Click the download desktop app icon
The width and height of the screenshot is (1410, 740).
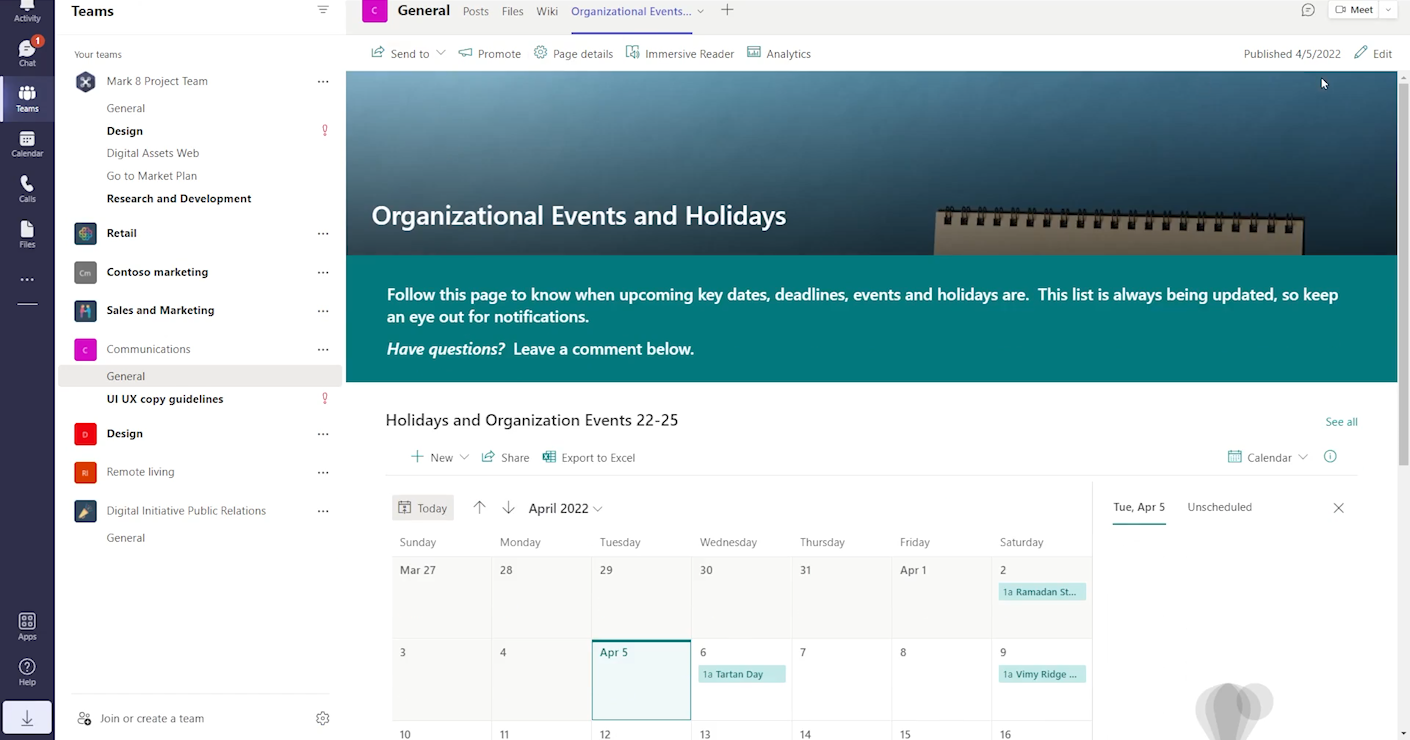click(27, 718)
